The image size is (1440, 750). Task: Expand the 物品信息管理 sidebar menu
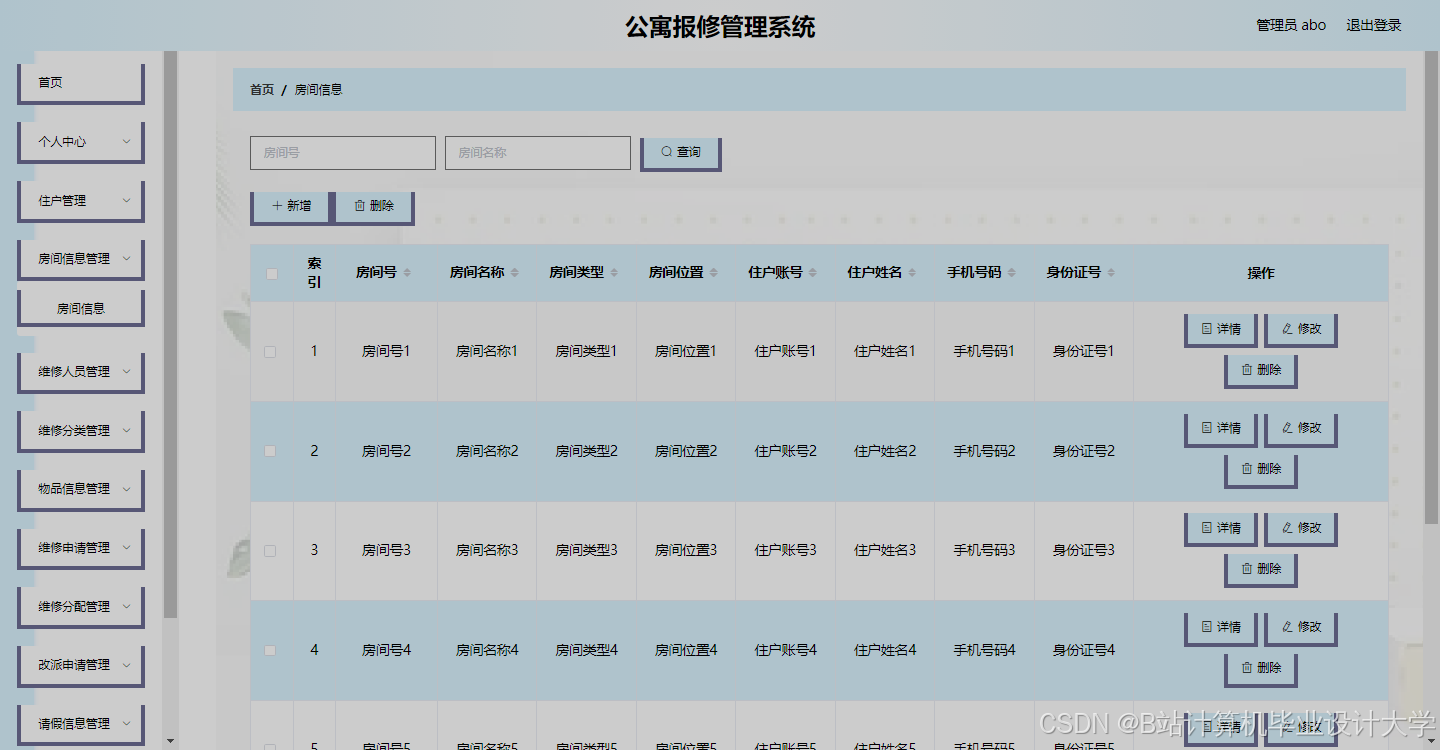coord(81,489)
